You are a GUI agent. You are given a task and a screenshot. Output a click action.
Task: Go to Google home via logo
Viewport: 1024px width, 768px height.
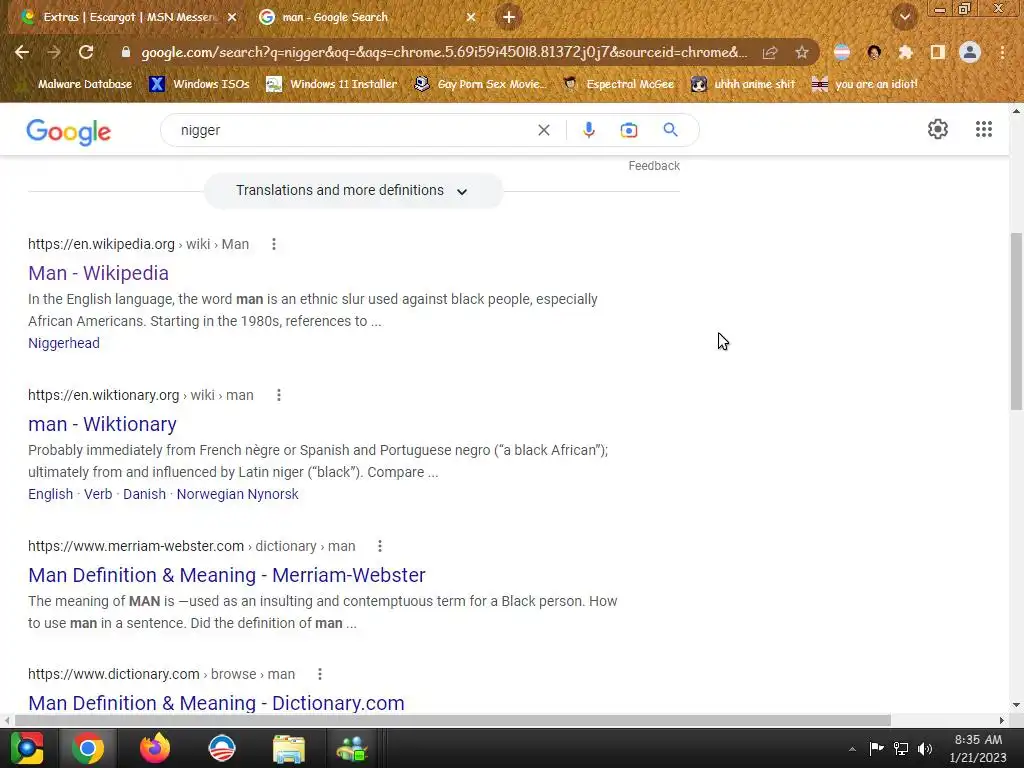[69, 132]
